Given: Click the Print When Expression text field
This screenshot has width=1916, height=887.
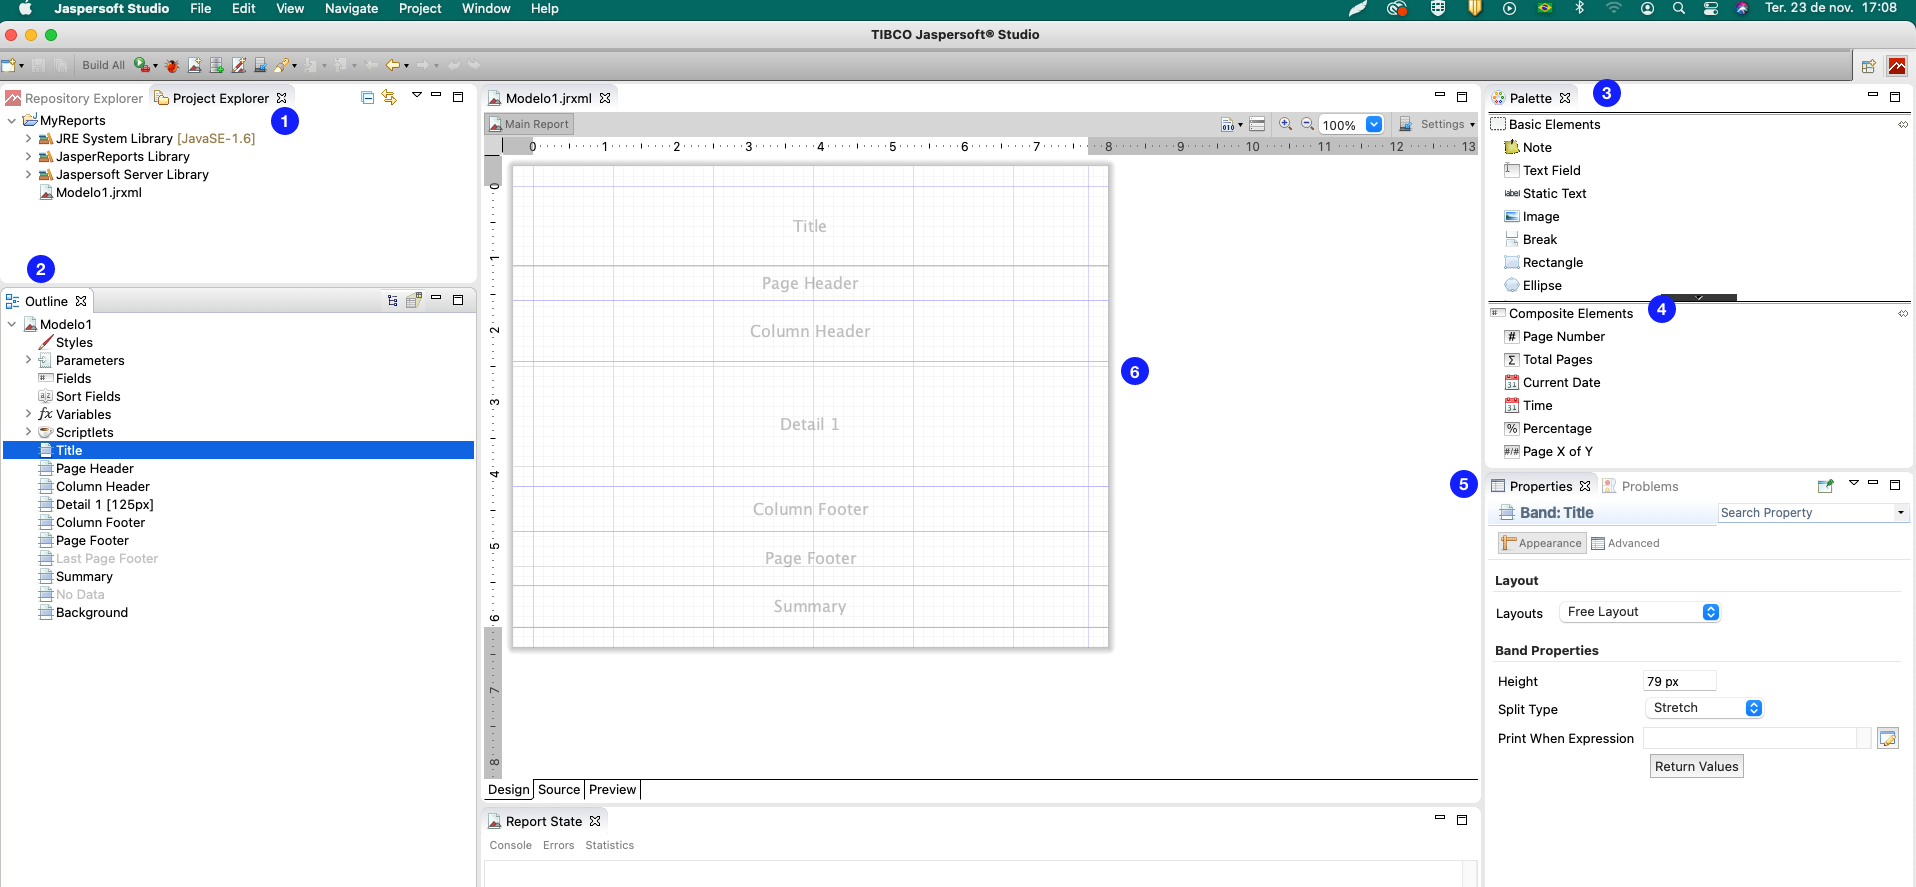Looking at the screenshot, I should tap(1750, 738).
